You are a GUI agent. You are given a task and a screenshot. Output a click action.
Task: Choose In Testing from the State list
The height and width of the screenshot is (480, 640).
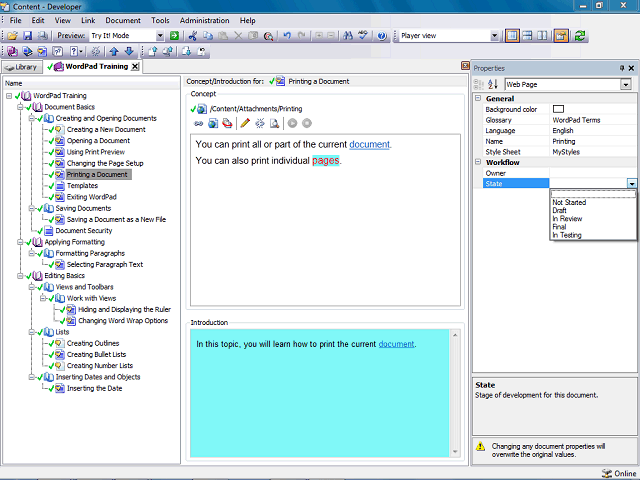567,235
